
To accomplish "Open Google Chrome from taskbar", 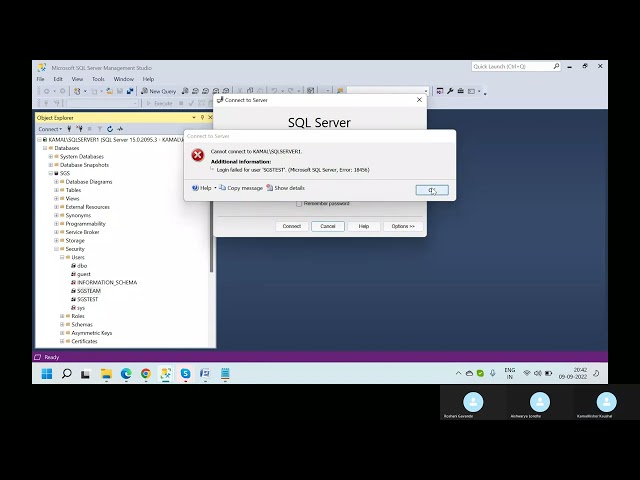I will click(146, 373).
